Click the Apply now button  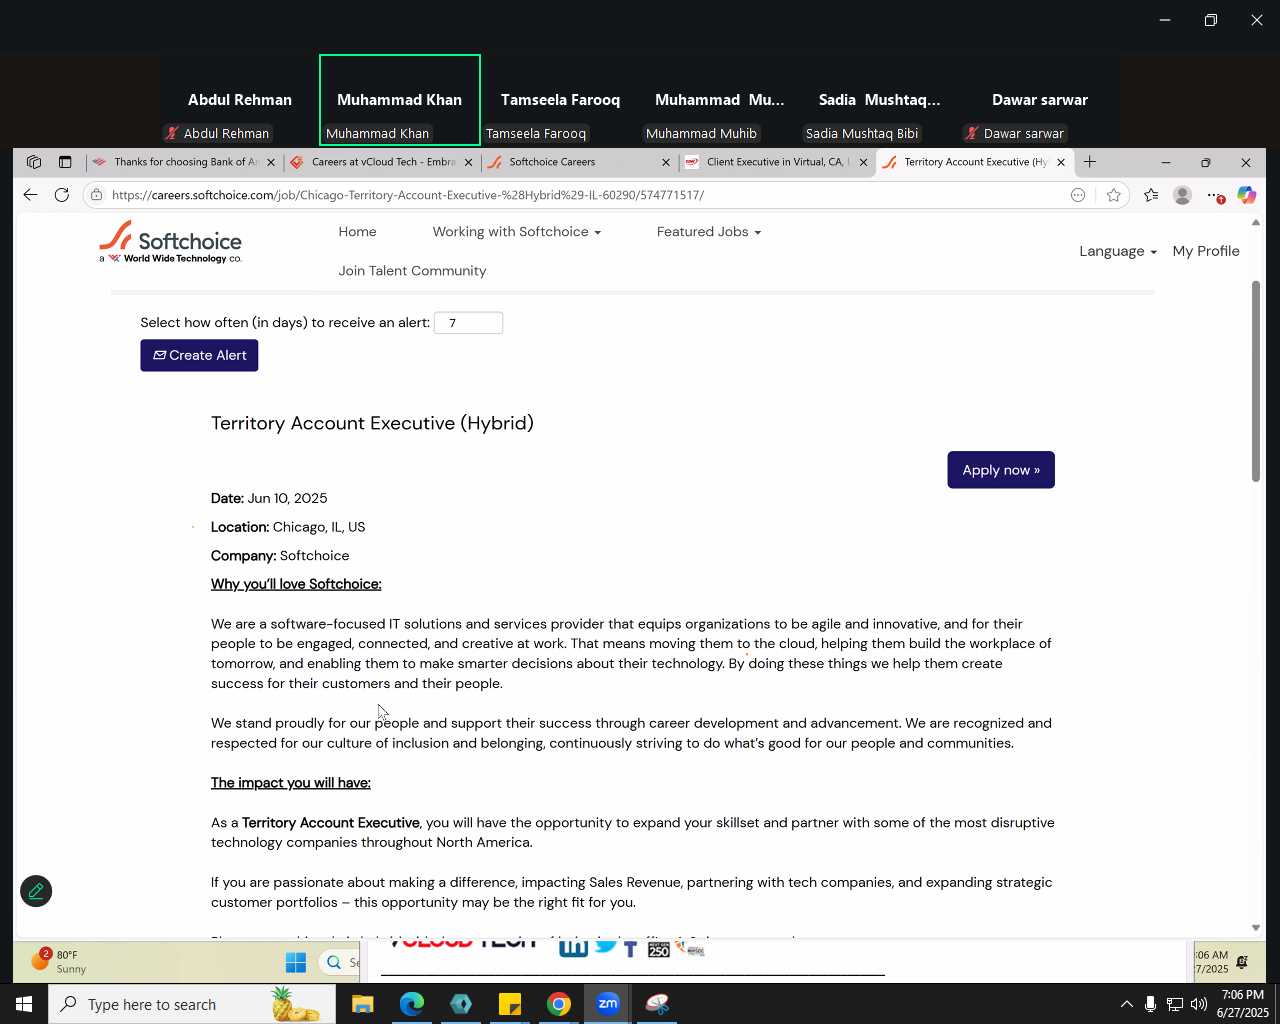(1001, 470)
